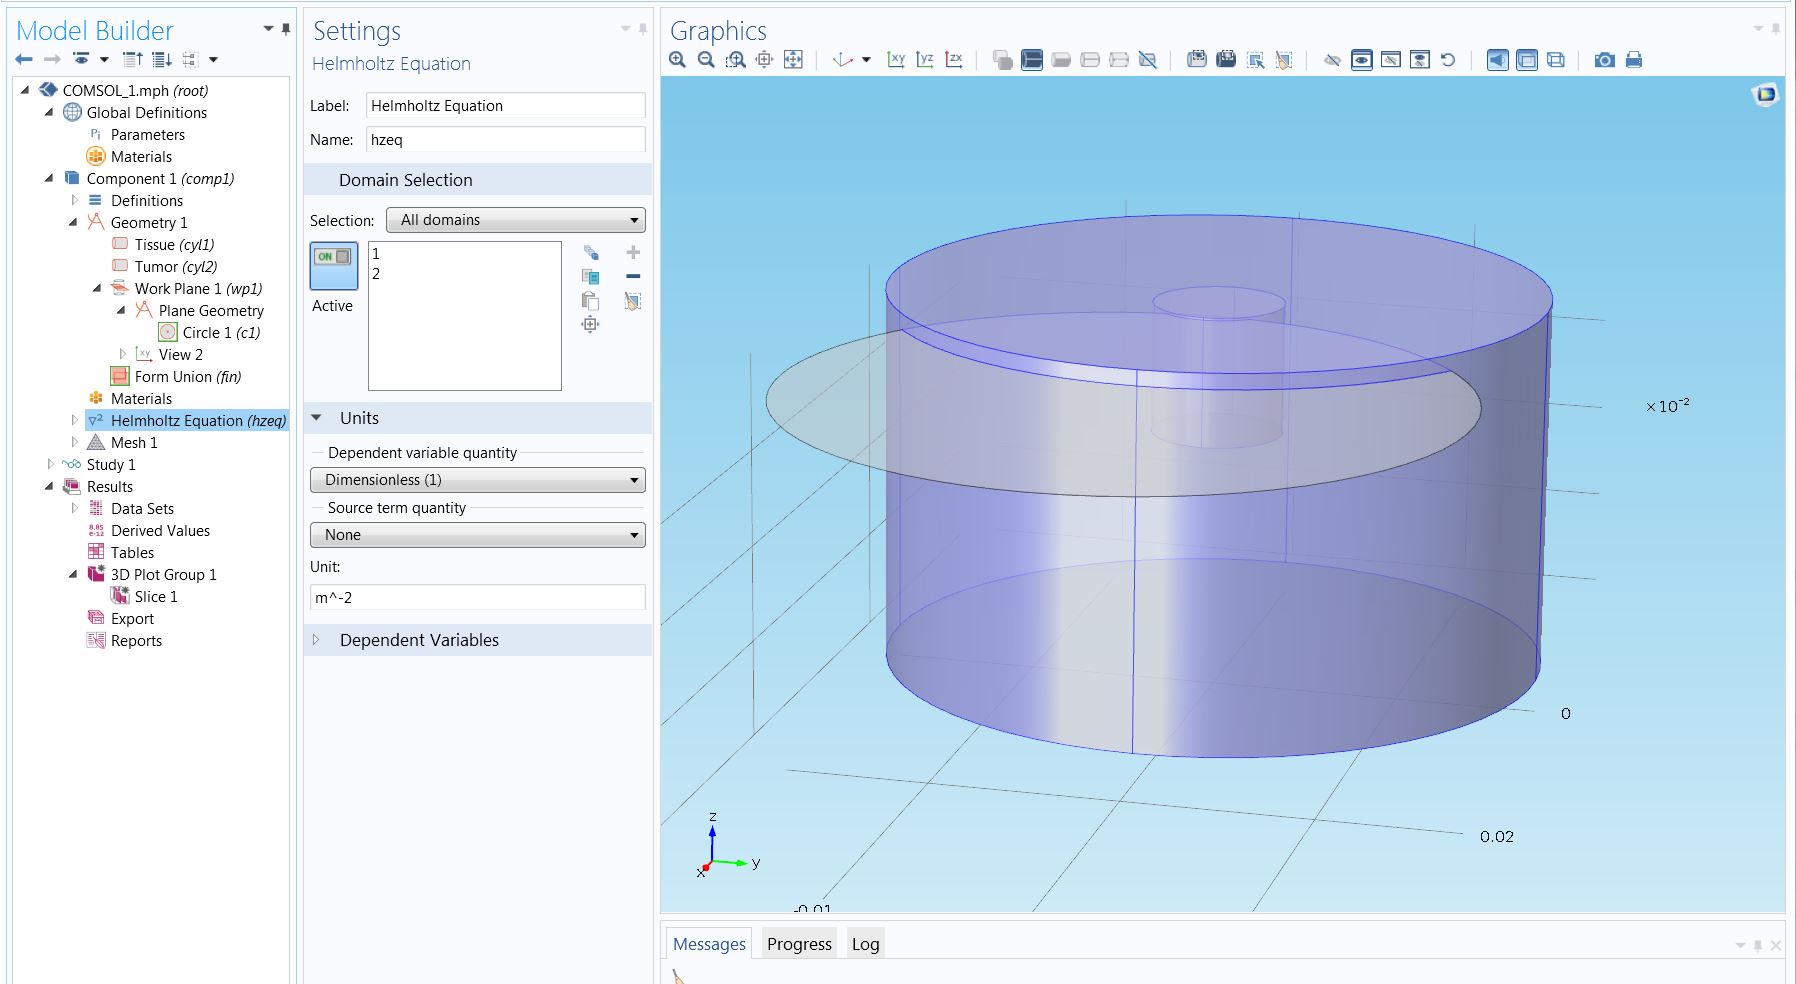This screenshot has height=984, width=1796.
Task: Expand the Dependent Variables section
Action: 419,640
